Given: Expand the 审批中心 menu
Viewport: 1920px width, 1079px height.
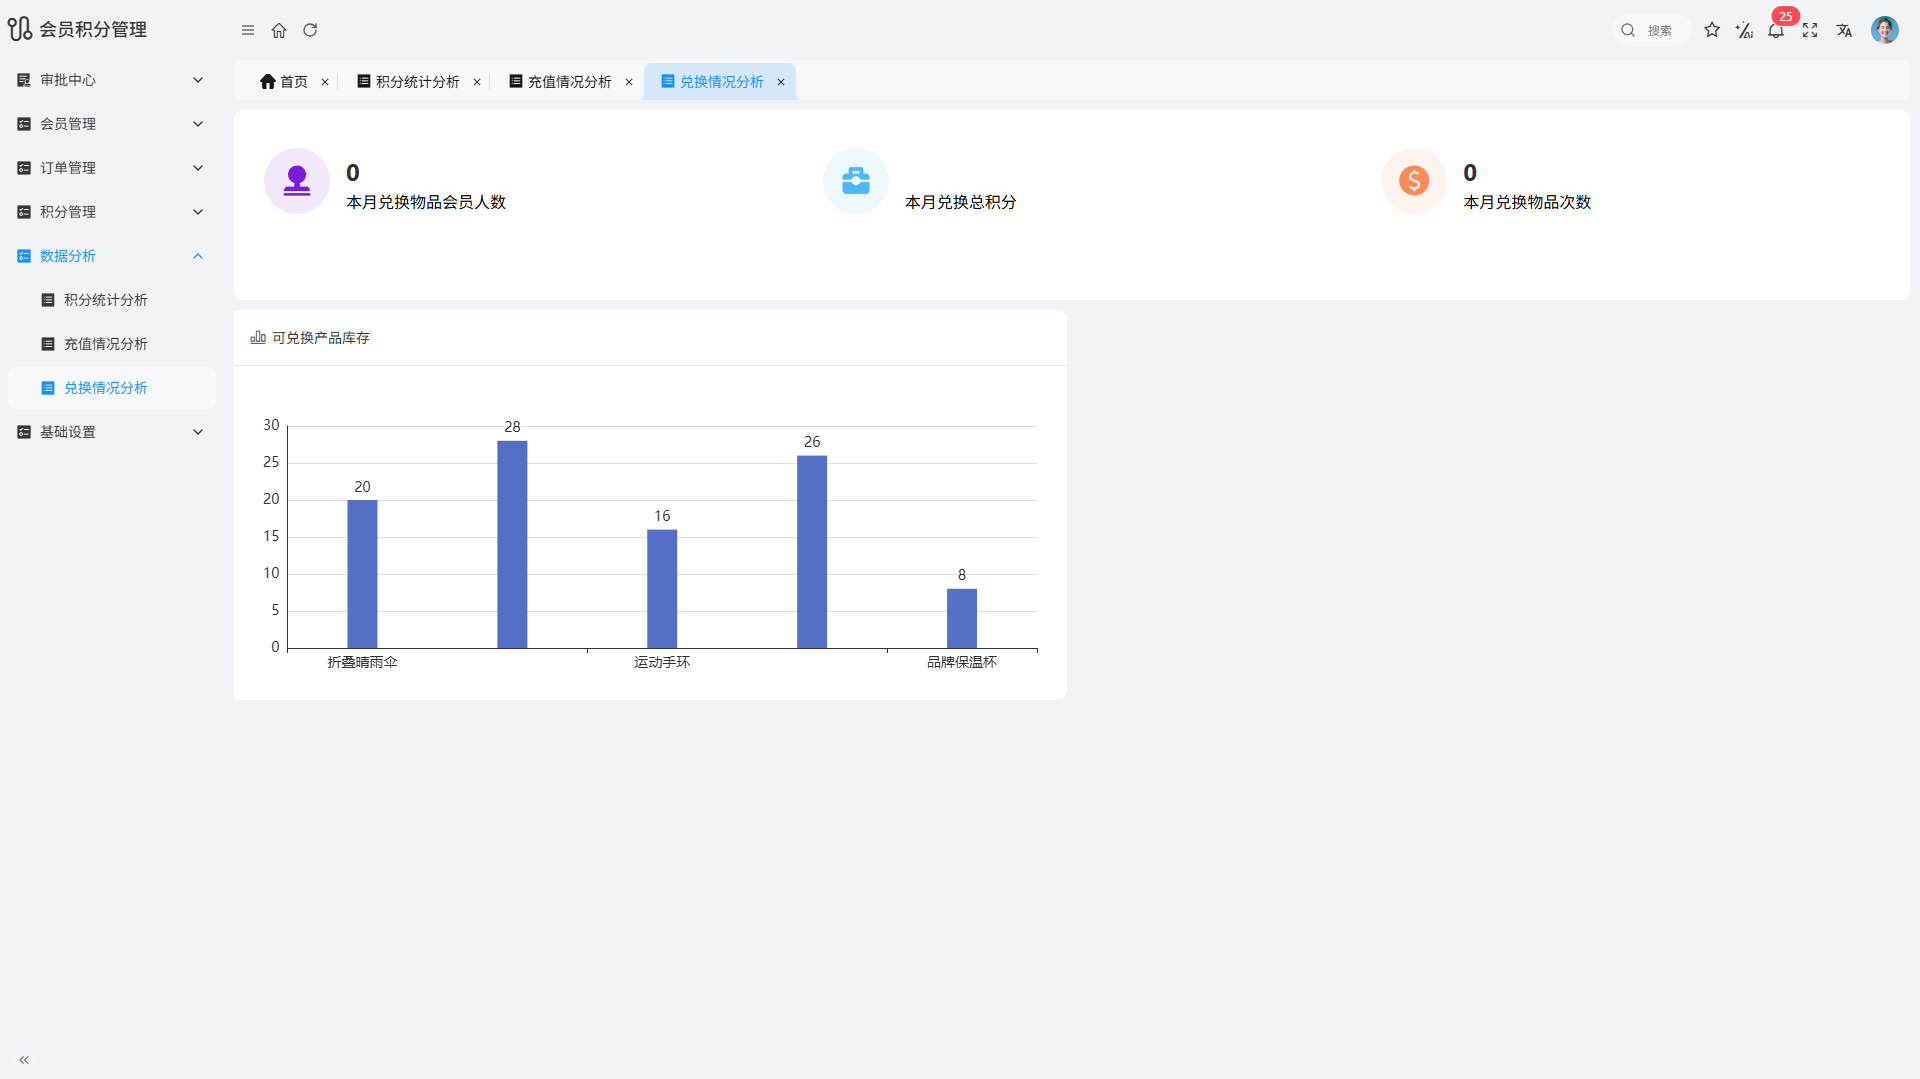Looking at the screenshot, I should tap(110, 80).
